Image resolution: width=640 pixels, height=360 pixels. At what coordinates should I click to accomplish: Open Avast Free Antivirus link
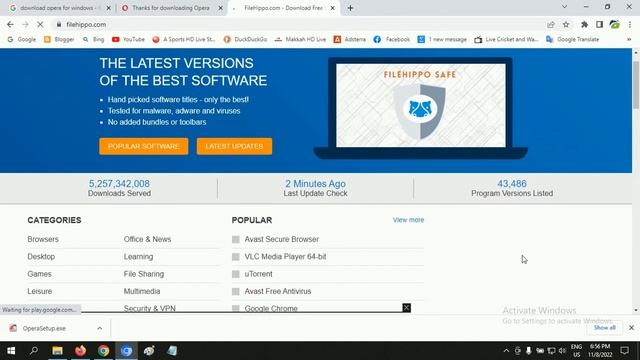(278, 291)
